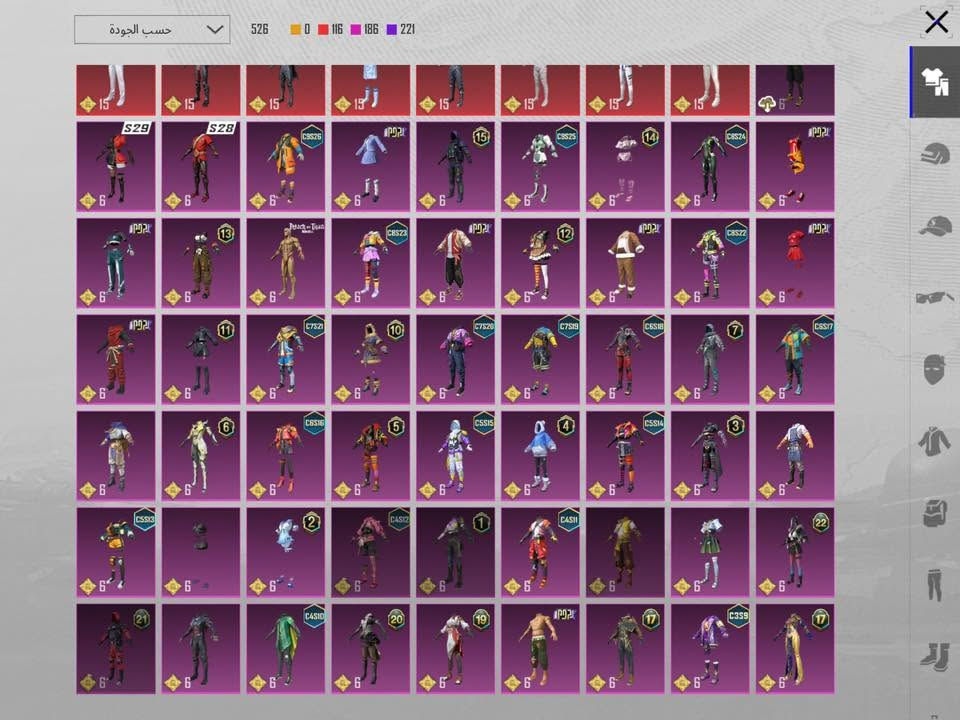Viewport: 960px width, 720px height.
Task: Select the C7S19 yellow-black outfit
Action: pyautogui.click(x=541, y=359)
